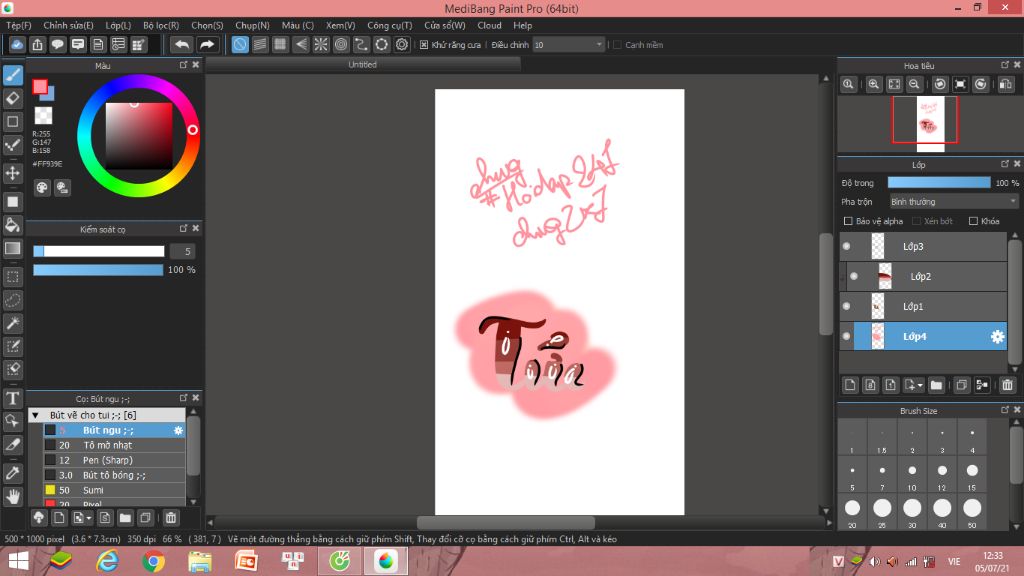This screenshot has width=1024, height=576.
Task: Turn off snap with the snap-off icon
Action: click(240, 44)
